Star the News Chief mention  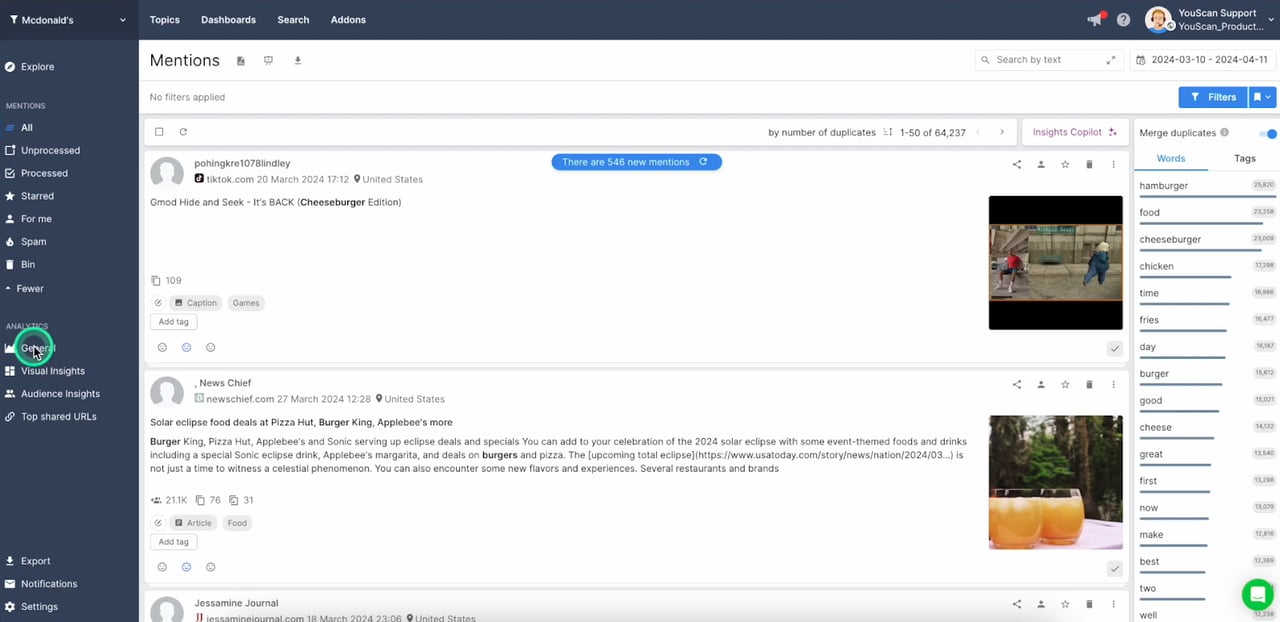[1065, 384]
